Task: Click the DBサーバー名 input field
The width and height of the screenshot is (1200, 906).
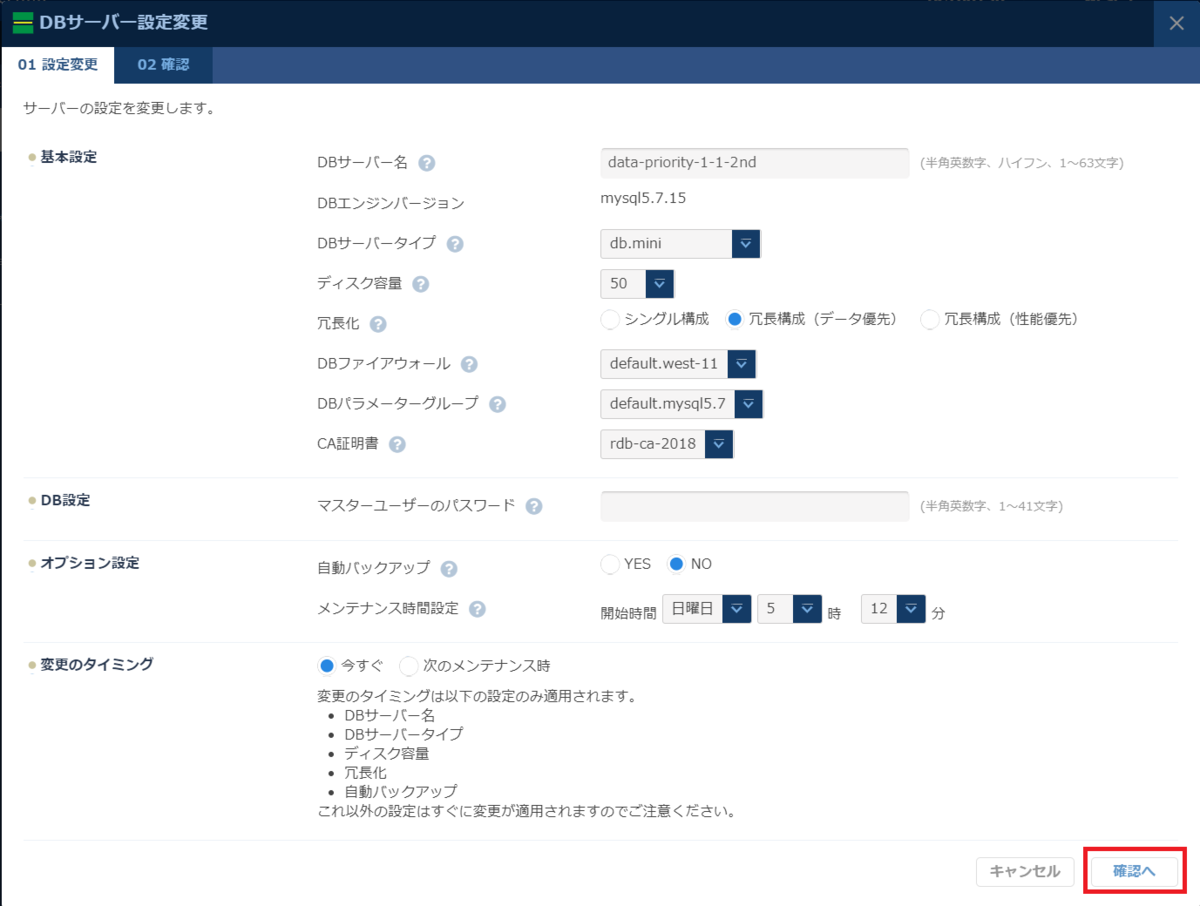Action: 754,163
